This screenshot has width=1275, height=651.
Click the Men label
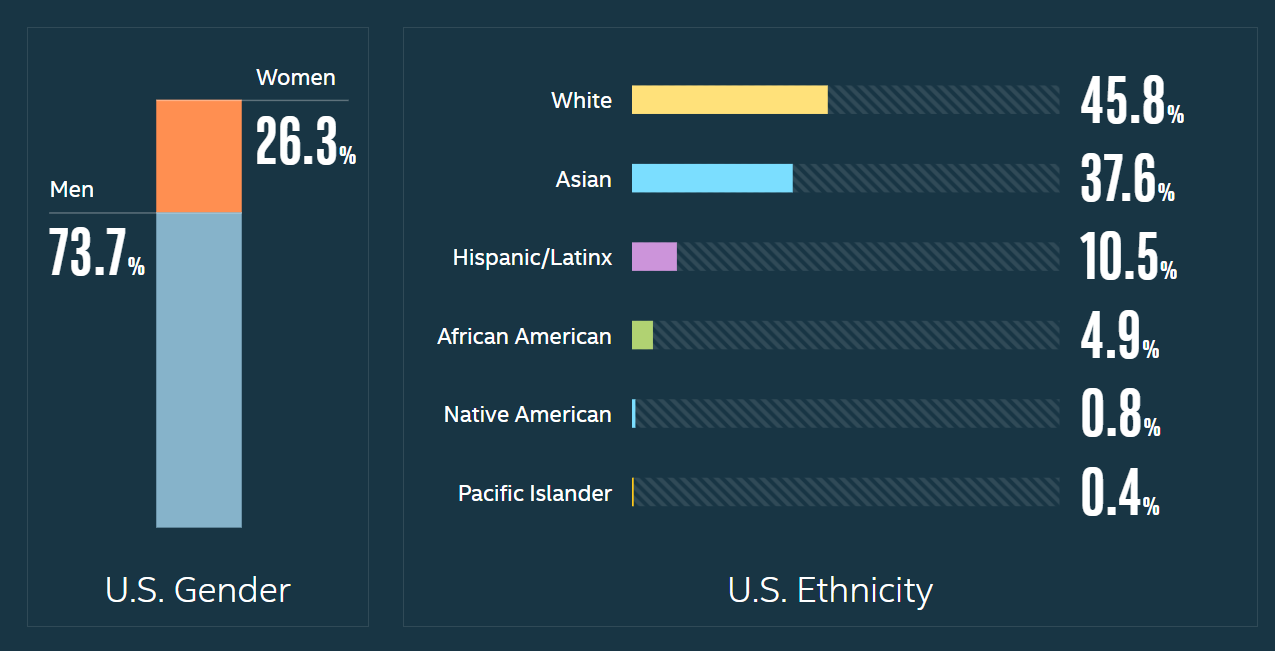tap(72, 190)
